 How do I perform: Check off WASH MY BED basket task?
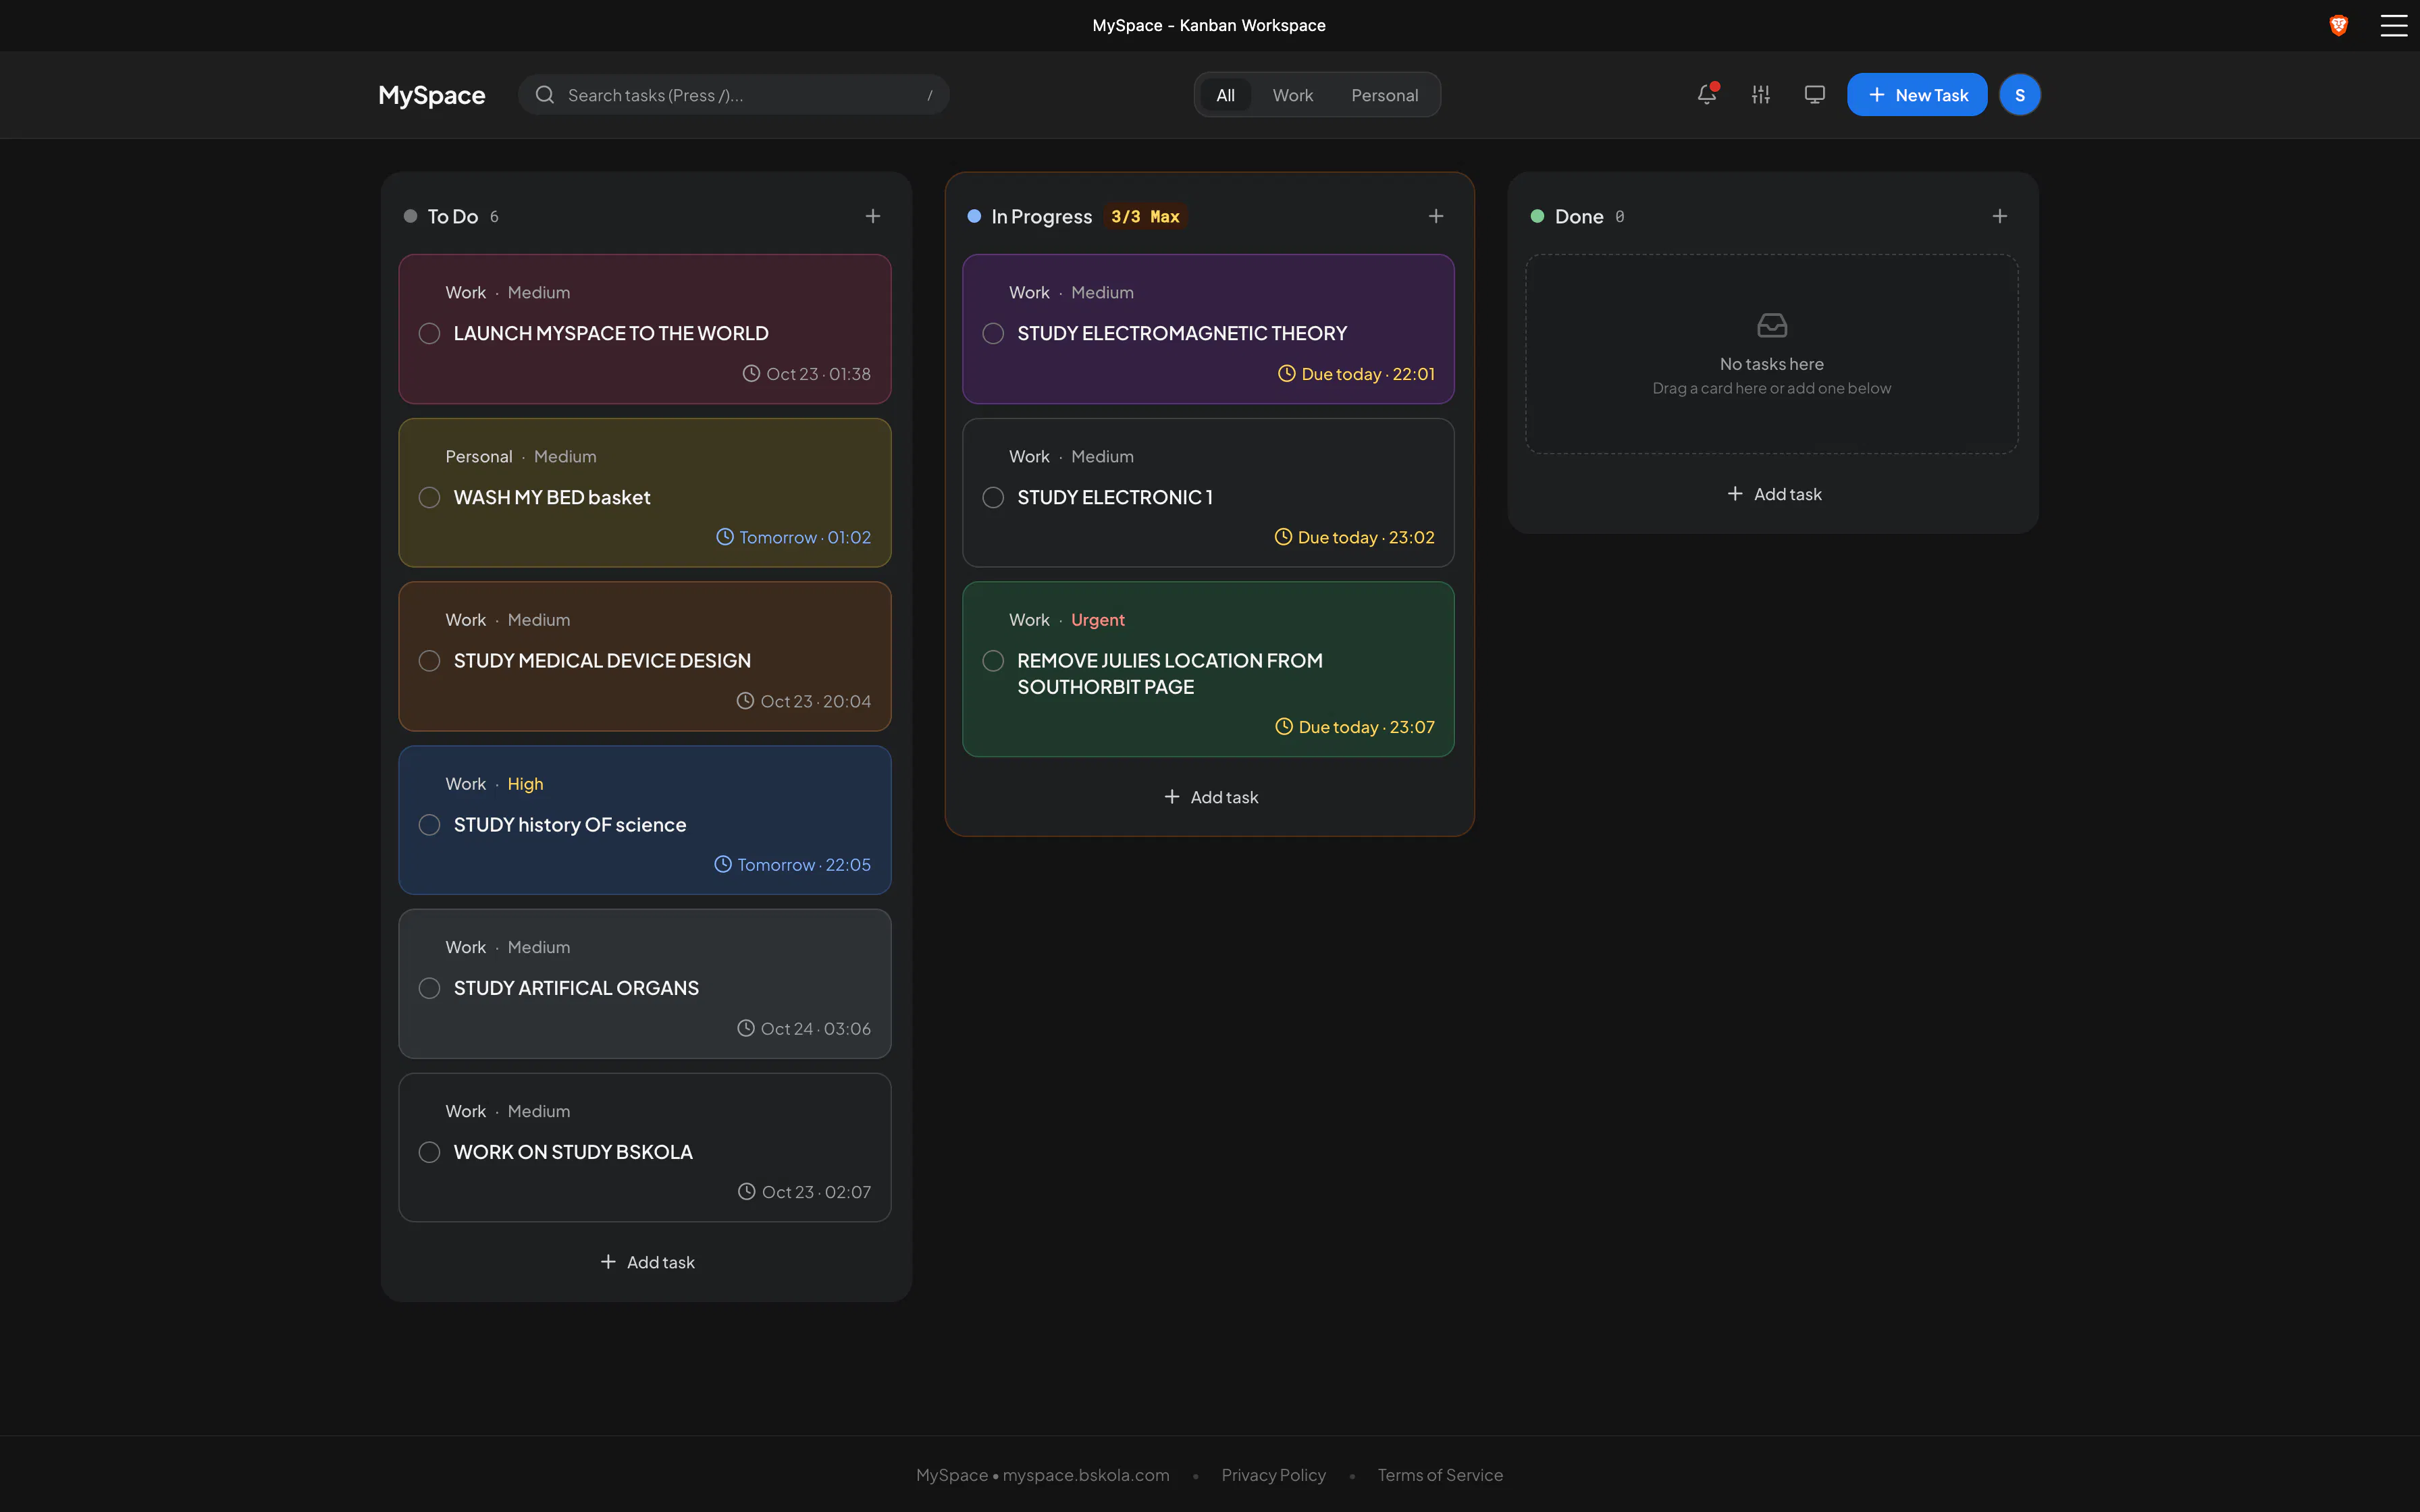pos(429,497)
